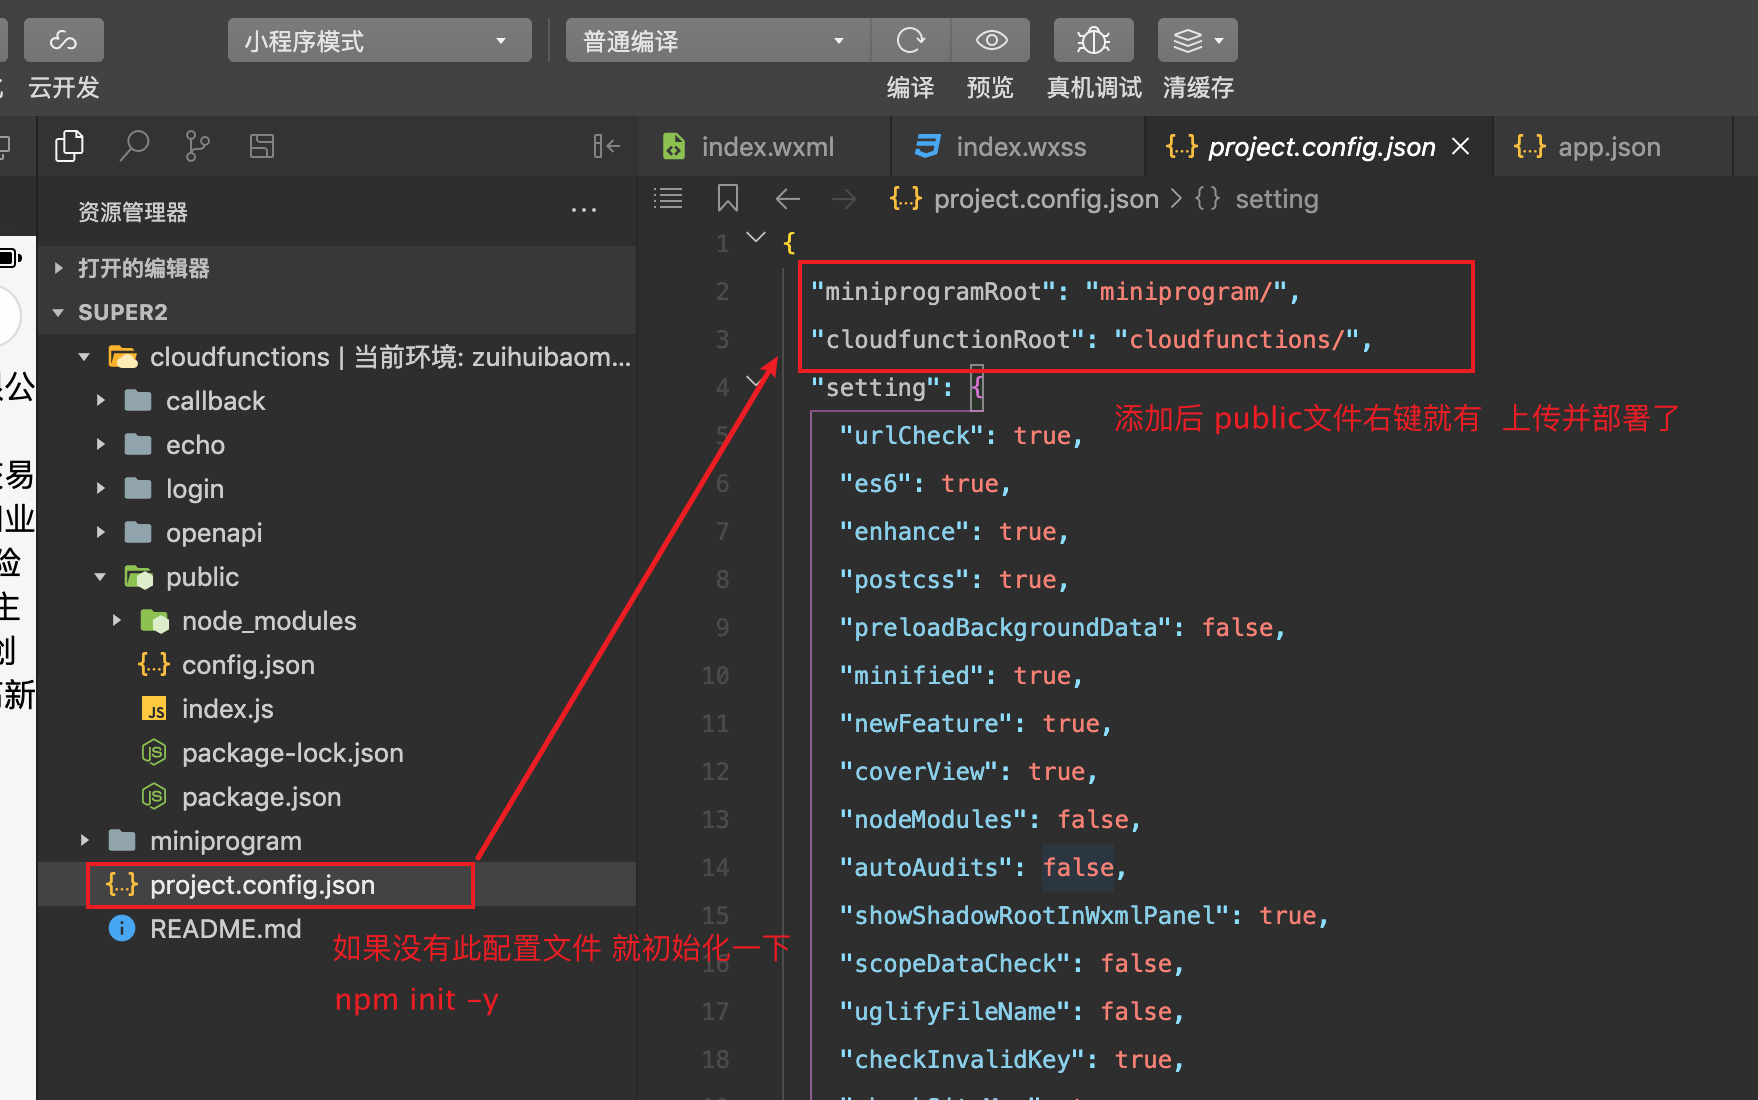Click the false value of "autoAudits"
This screenshot has width=1758, height=1100.
click(1078, 867)
